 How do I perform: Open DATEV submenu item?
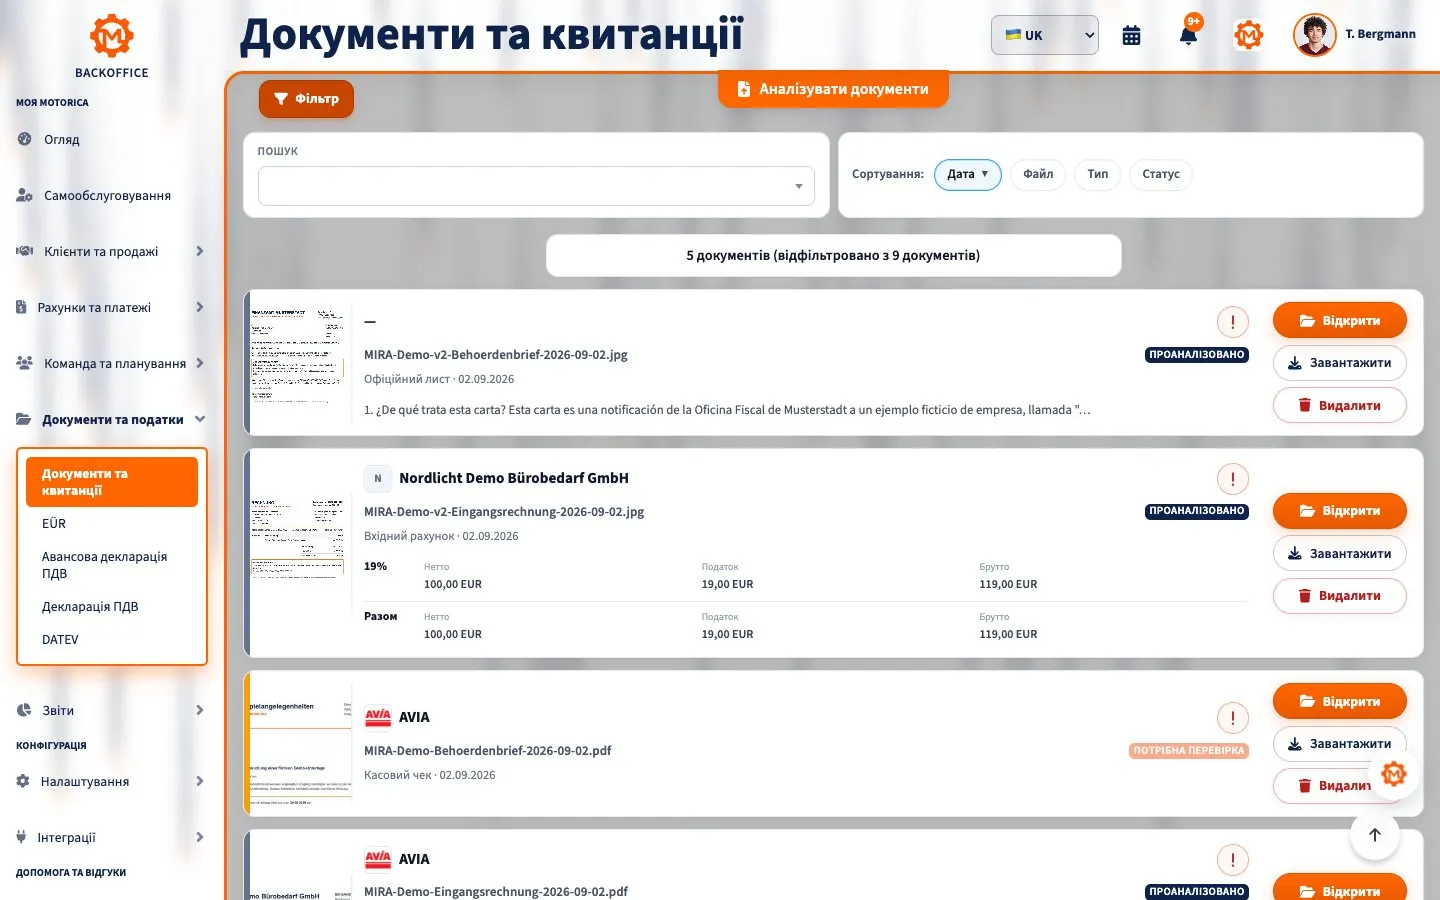tap(112, 639)
